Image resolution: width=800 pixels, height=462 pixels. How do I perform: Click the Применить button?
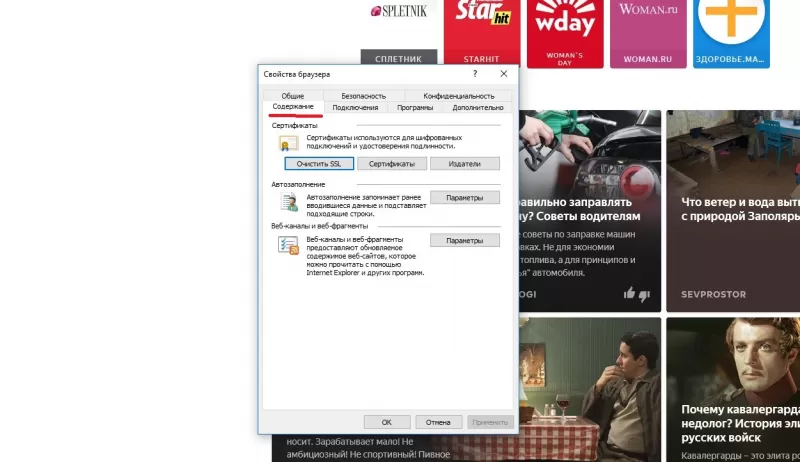point(490,422)
